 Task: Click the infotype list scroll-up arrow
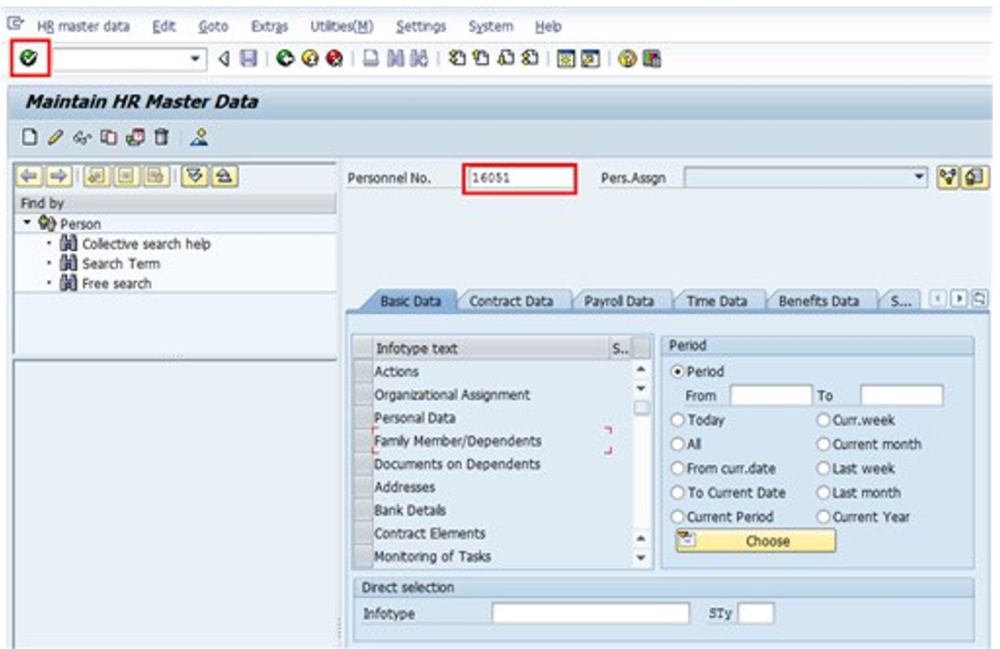click(641, 370)
